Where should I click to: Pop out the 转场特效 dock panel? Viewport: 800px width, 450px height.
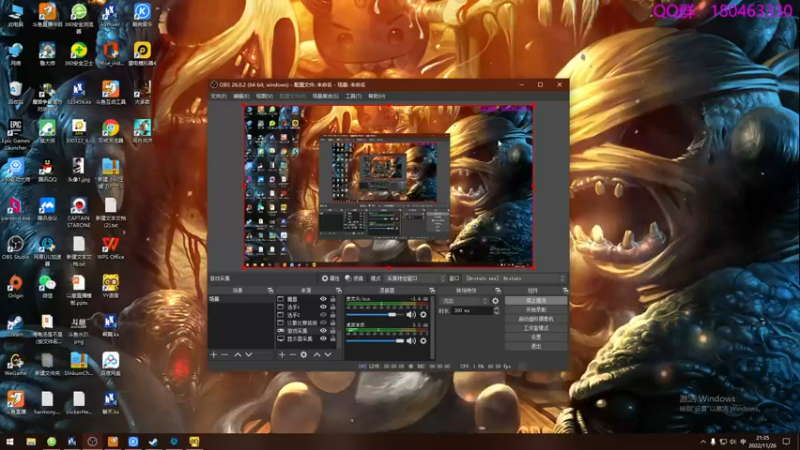tap(498, 290)
